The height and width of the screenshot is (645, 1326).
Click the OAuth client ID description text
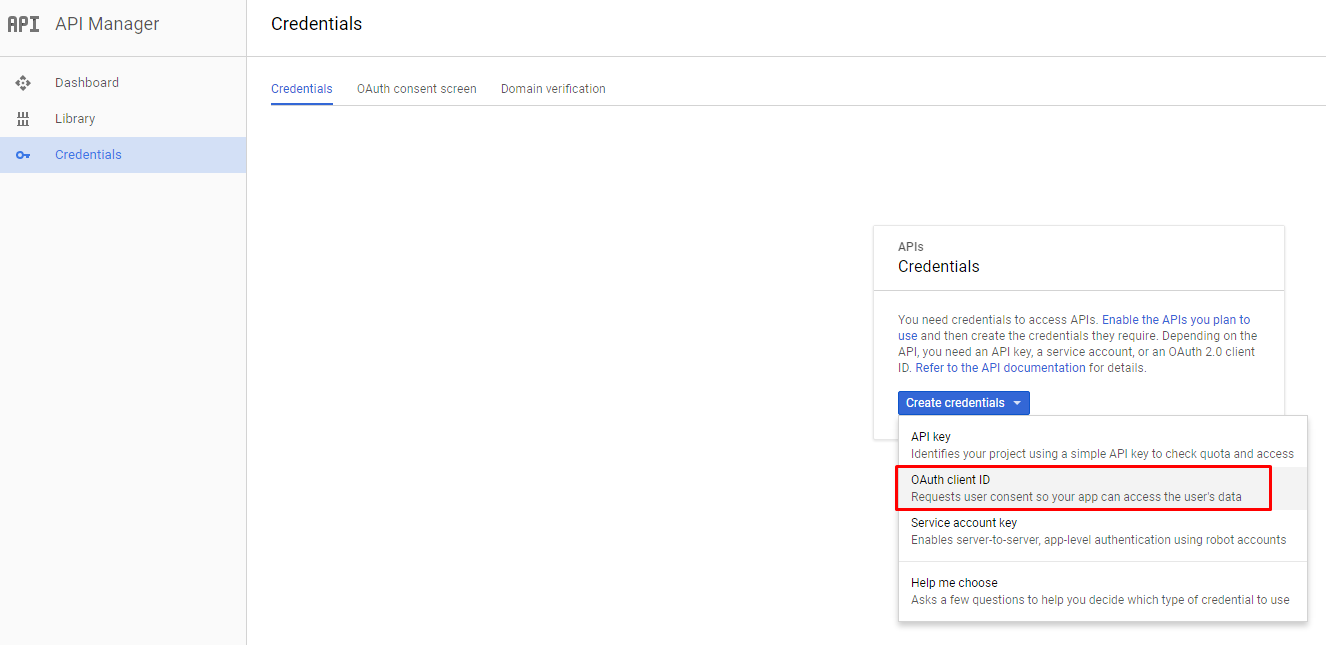coord(1076,497)
